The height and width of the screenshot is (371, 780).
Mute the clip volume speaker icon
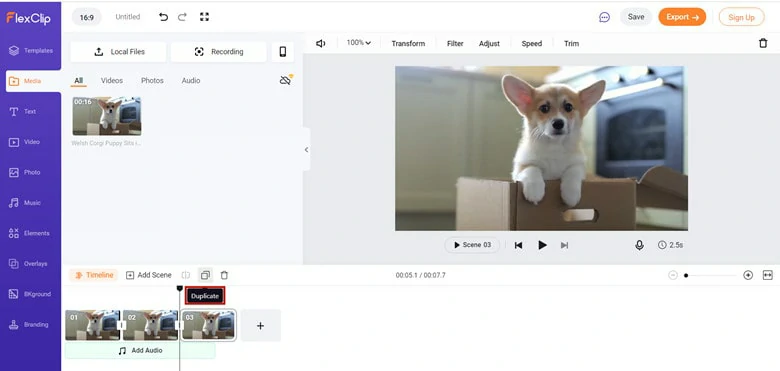320,43
